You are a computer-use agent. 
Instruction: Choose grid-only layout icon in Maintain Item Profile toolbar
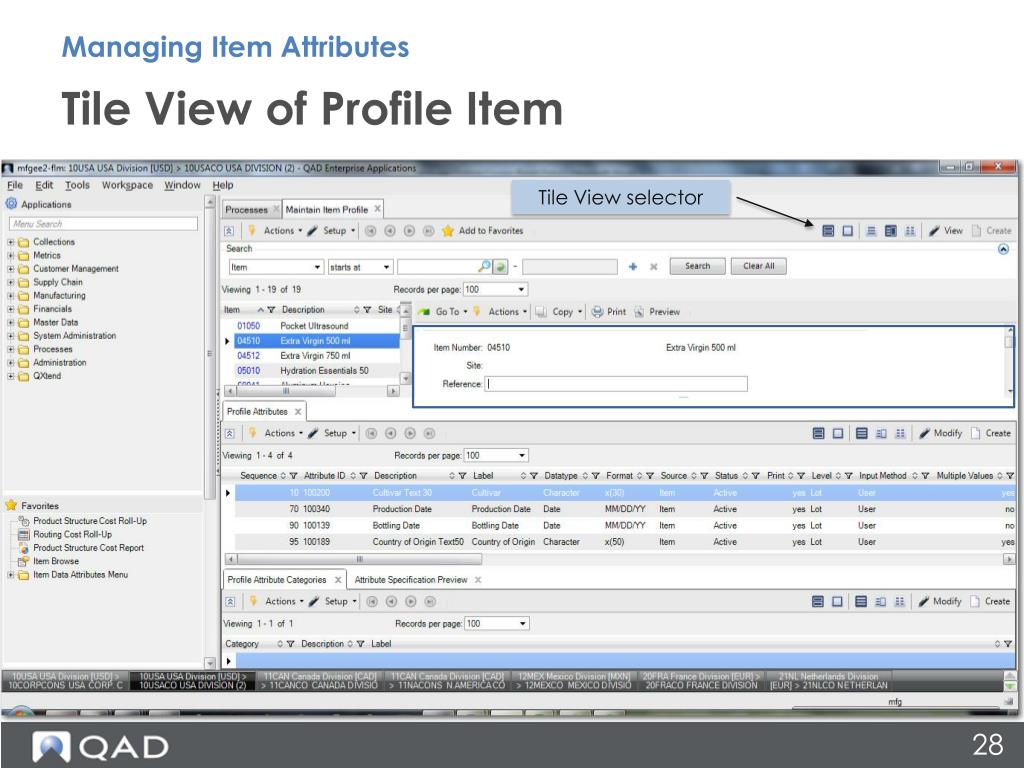[871, 231]
